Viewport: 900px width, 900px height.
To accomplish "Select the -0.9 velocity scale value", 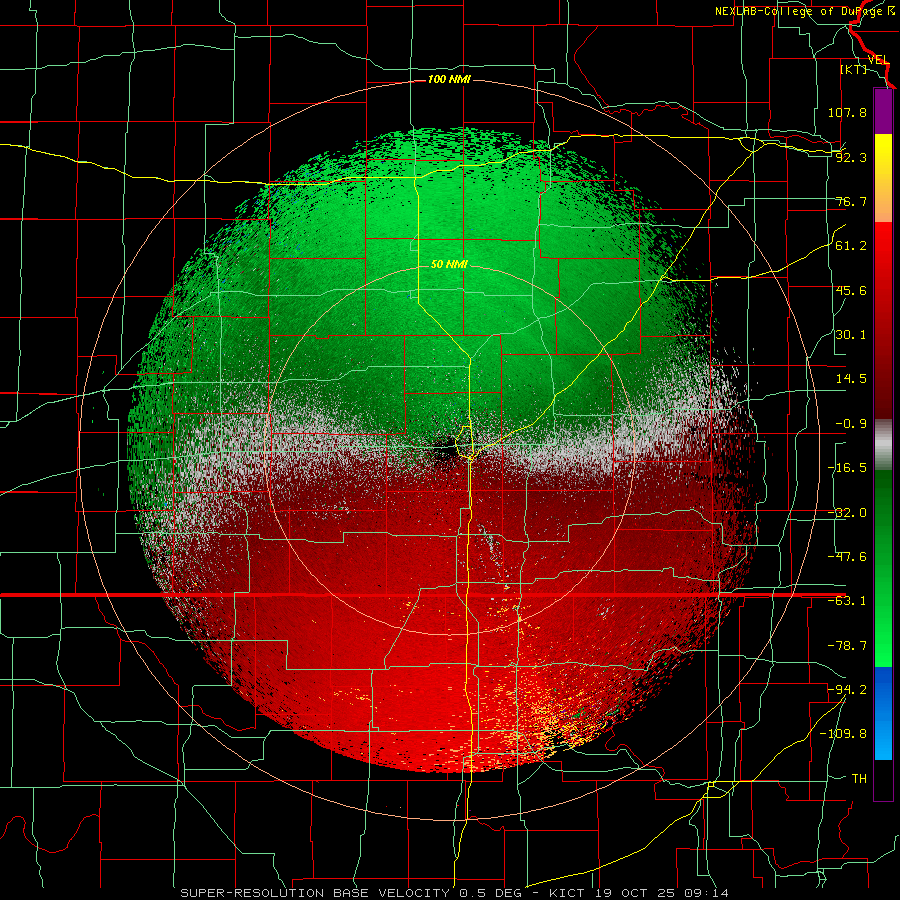I will point(851,424).
